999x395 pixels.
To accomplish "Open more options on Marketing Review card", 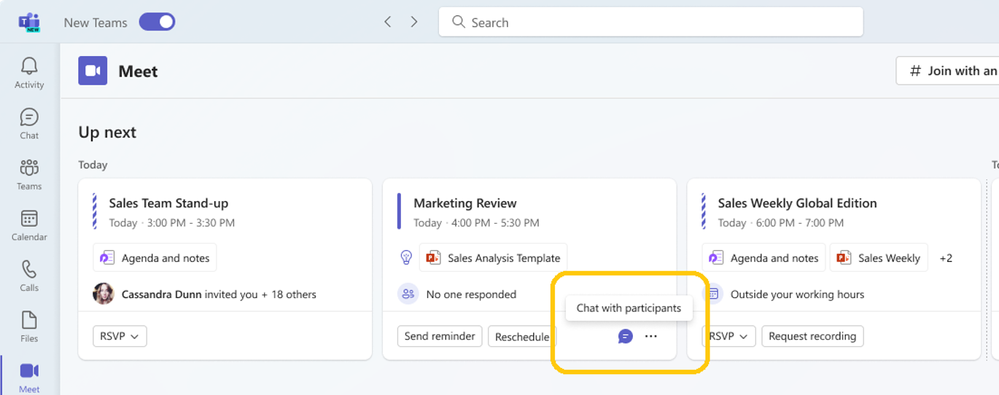I will point(650,336).
